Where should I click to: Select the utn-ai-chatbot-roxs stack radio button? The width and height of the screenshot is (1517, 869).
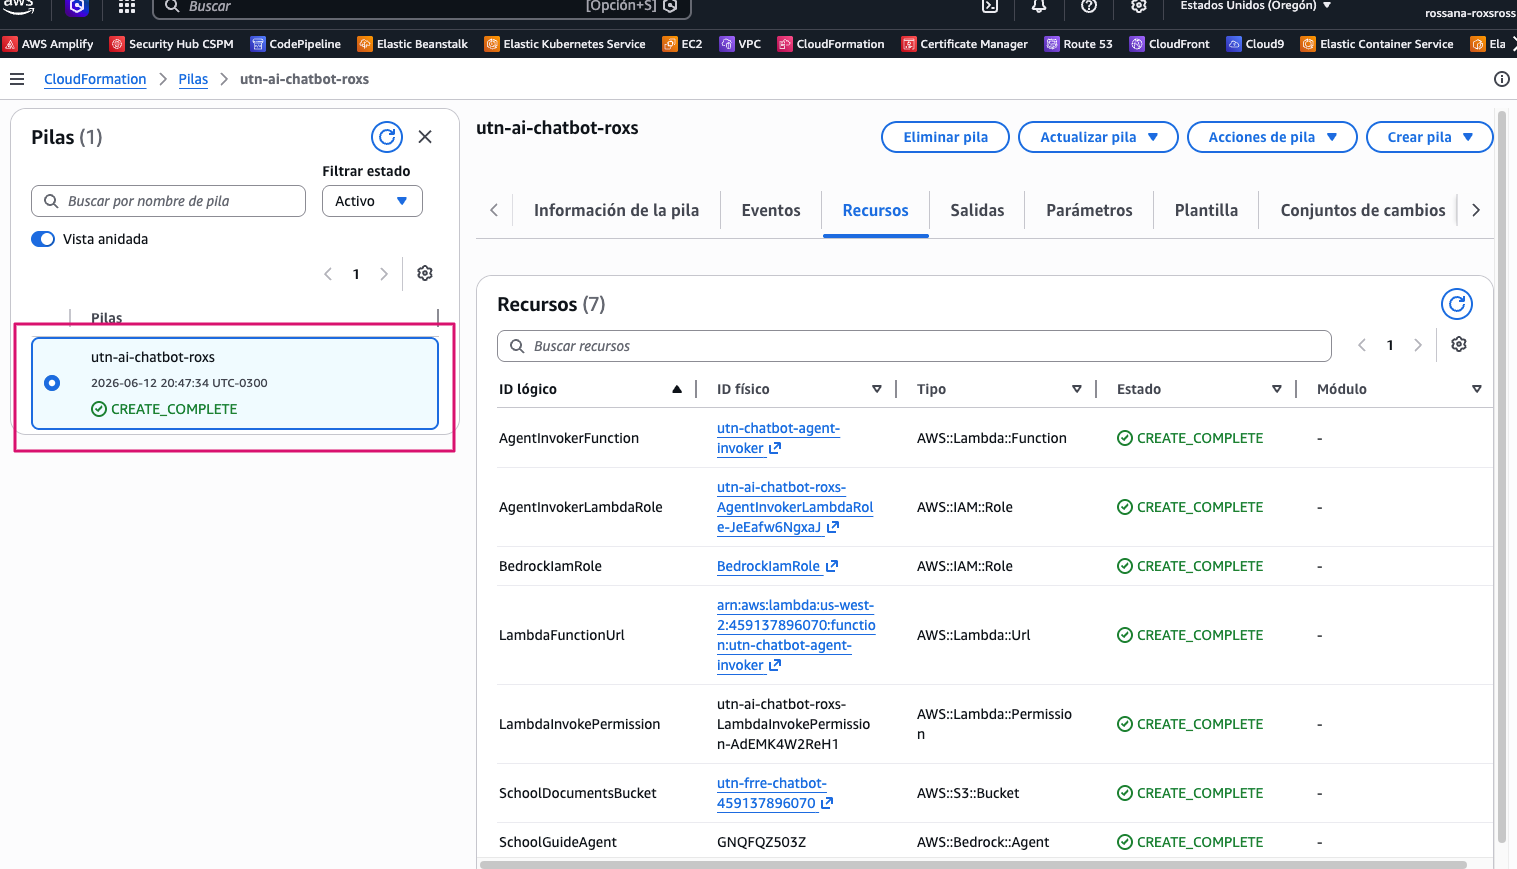[x=52, y=383]
